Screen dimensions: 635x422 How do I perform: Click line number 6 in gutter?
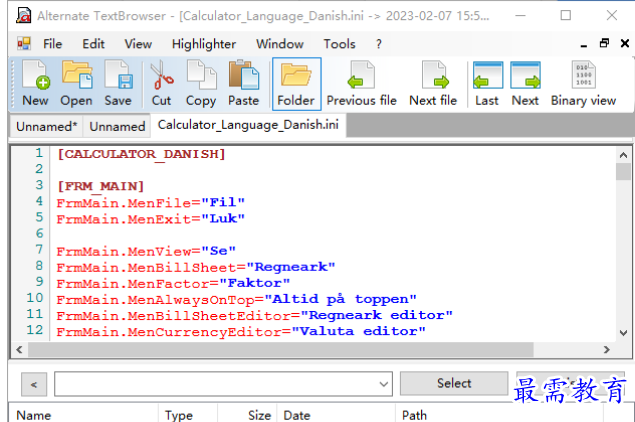39,233
